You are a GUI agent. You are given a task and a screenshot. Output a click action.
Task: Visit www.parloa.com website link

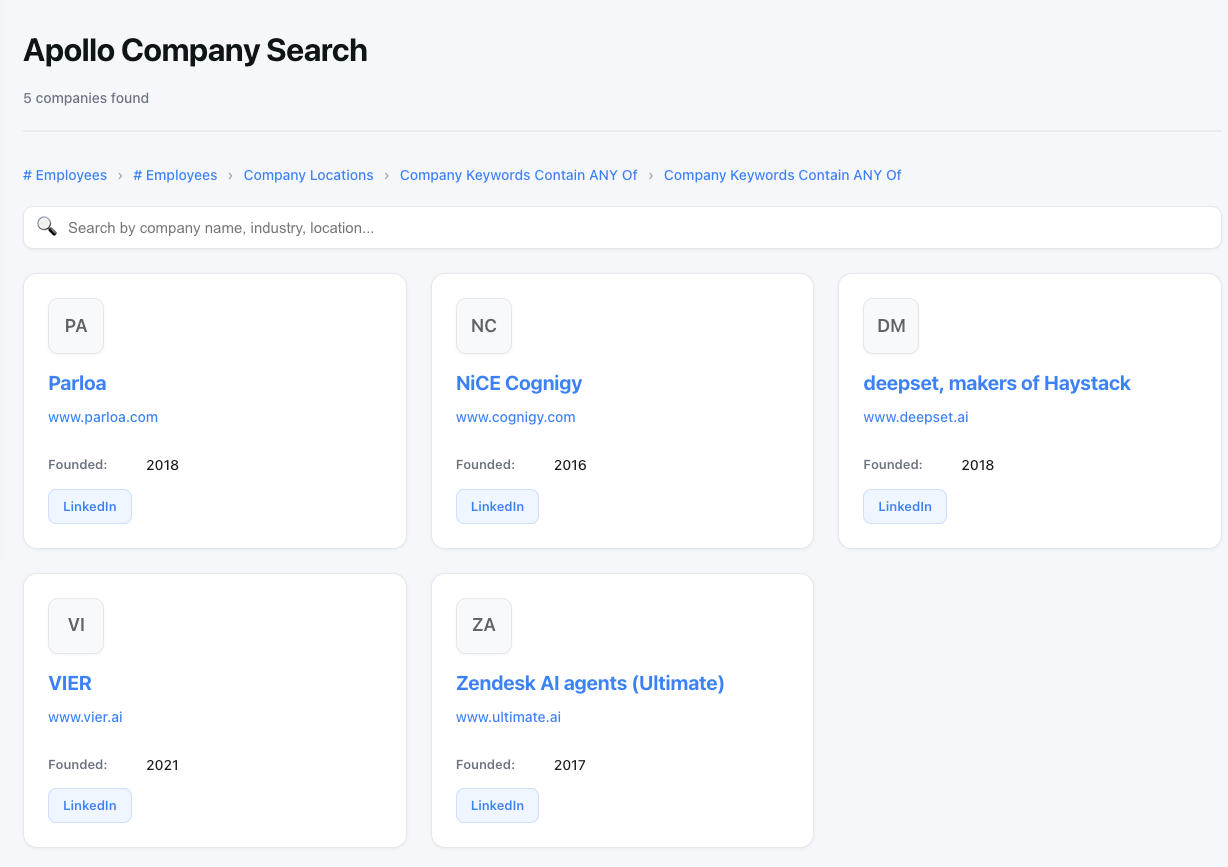(103, 417)
